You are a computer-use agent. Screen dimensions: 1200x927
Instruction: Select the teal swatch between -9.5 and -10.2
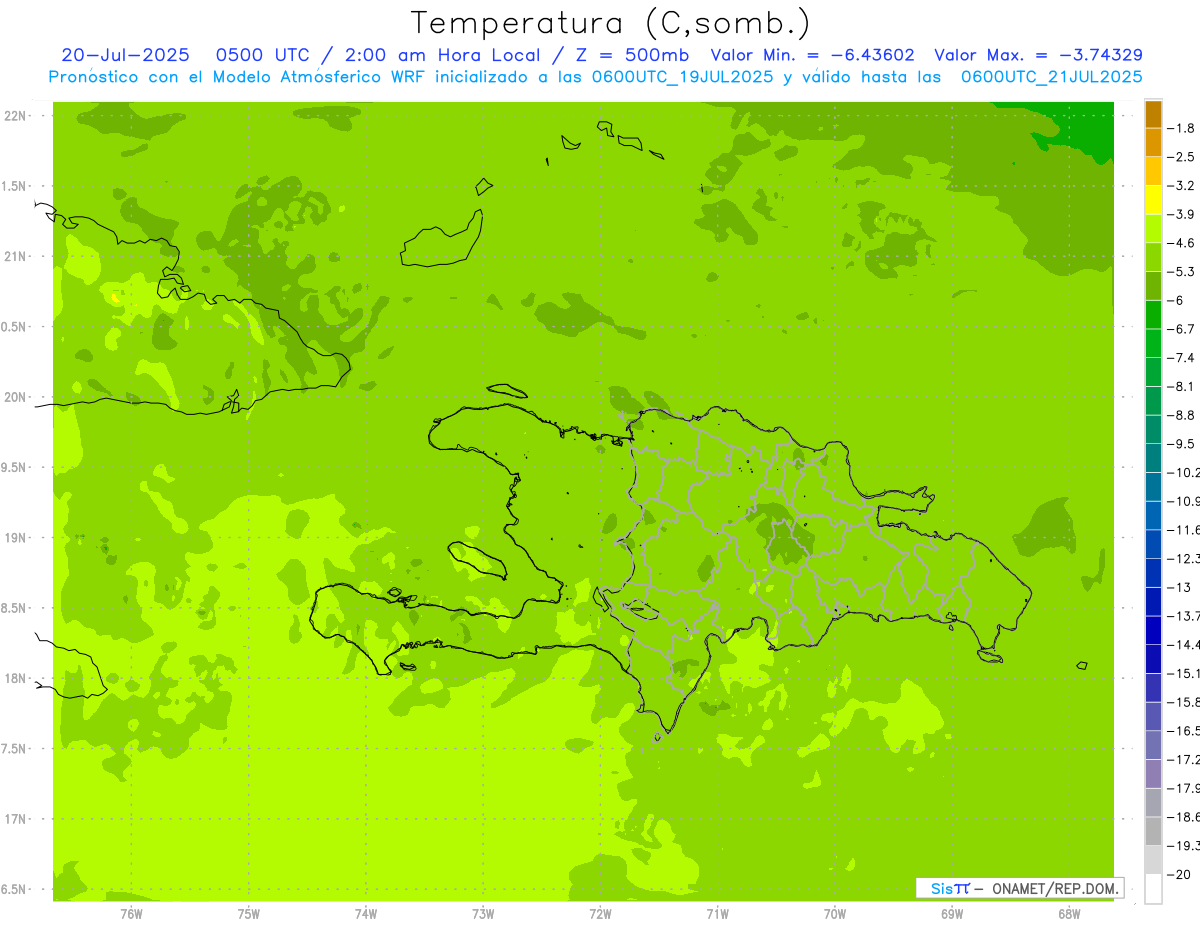[1154, 458]
